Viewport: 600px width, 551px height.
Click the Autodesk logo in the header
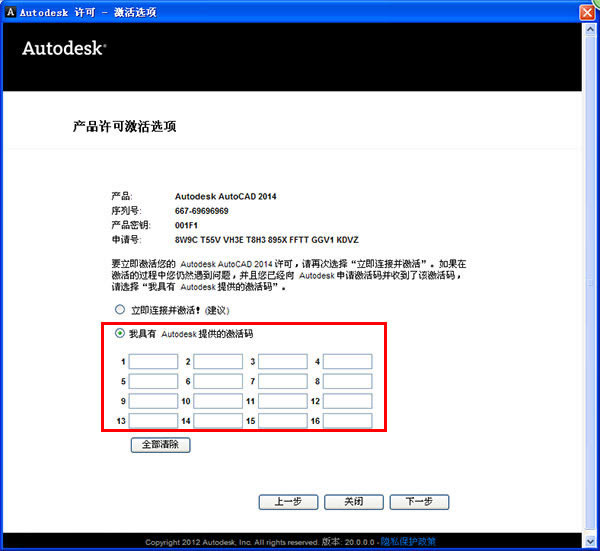click(x=64, y=49)
